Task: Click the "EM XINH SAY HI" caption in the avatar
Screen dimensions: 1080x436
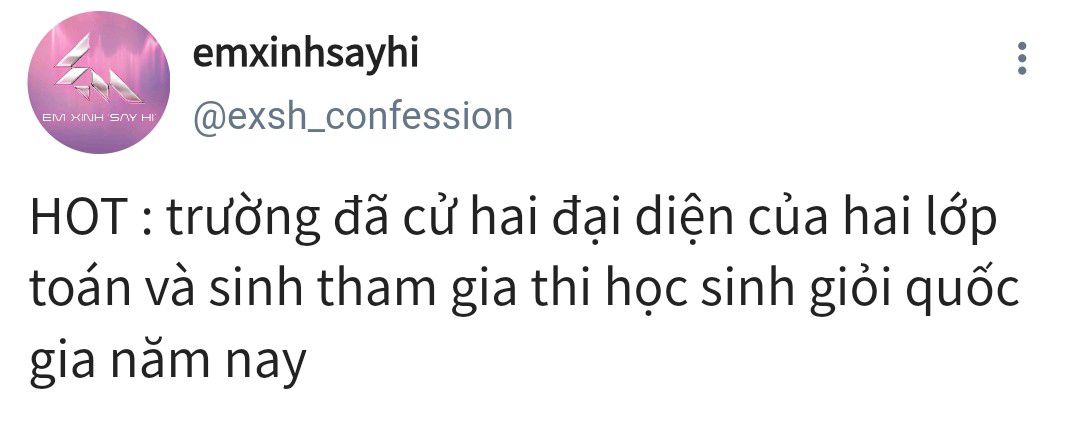Action: click(98, 118)
